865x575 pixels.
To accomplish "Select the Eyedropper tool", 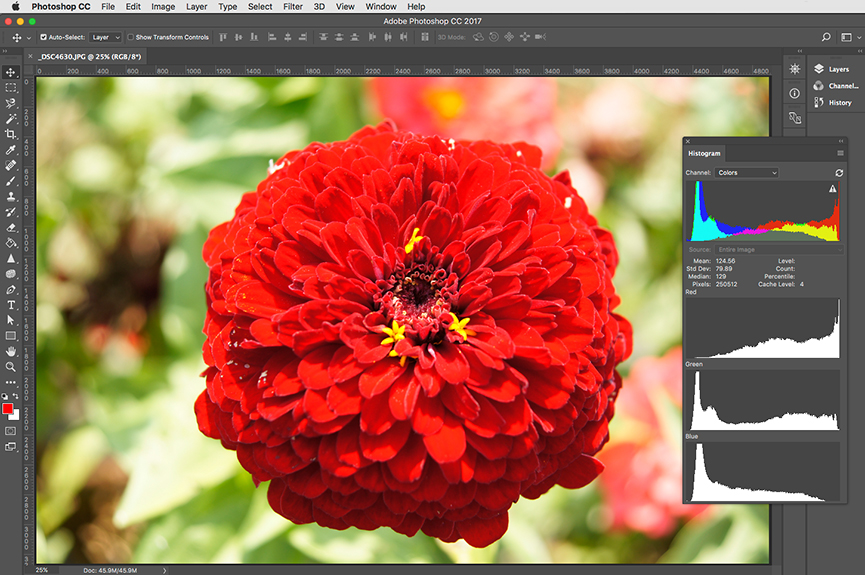I will (11, 150).
